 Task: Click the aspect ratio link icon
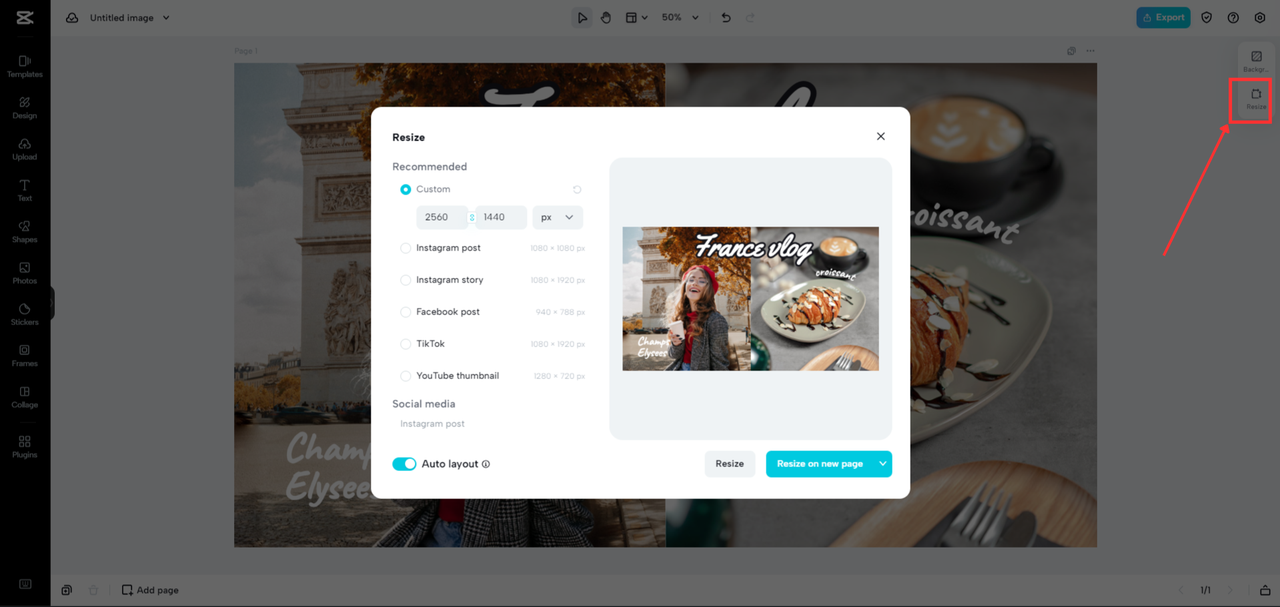(x=472, y=217)
